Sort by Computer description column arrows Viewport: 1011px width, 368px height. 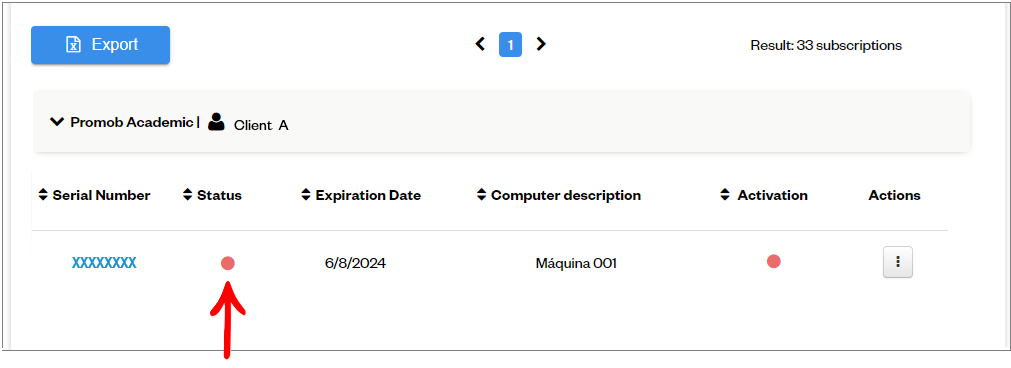(482, 195)
